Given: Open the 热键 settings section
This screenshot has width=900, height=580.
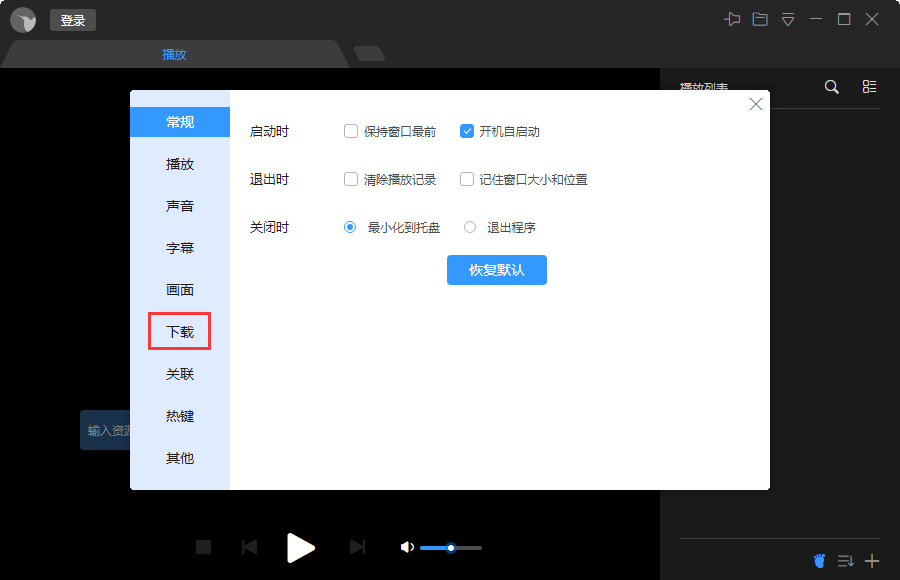Looking at the screenshot, I should point(179,416).
